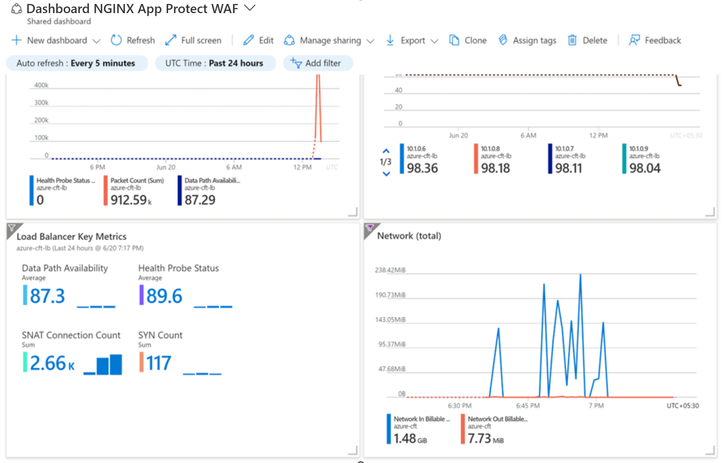Click the Health Probe Status legend value 0
Screen dimensions: 725x463
(40, 200)
